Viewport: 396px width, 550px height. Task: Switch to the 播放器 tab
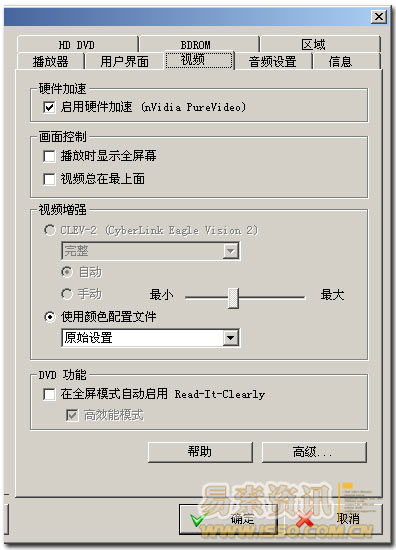[x=50, y=61]
